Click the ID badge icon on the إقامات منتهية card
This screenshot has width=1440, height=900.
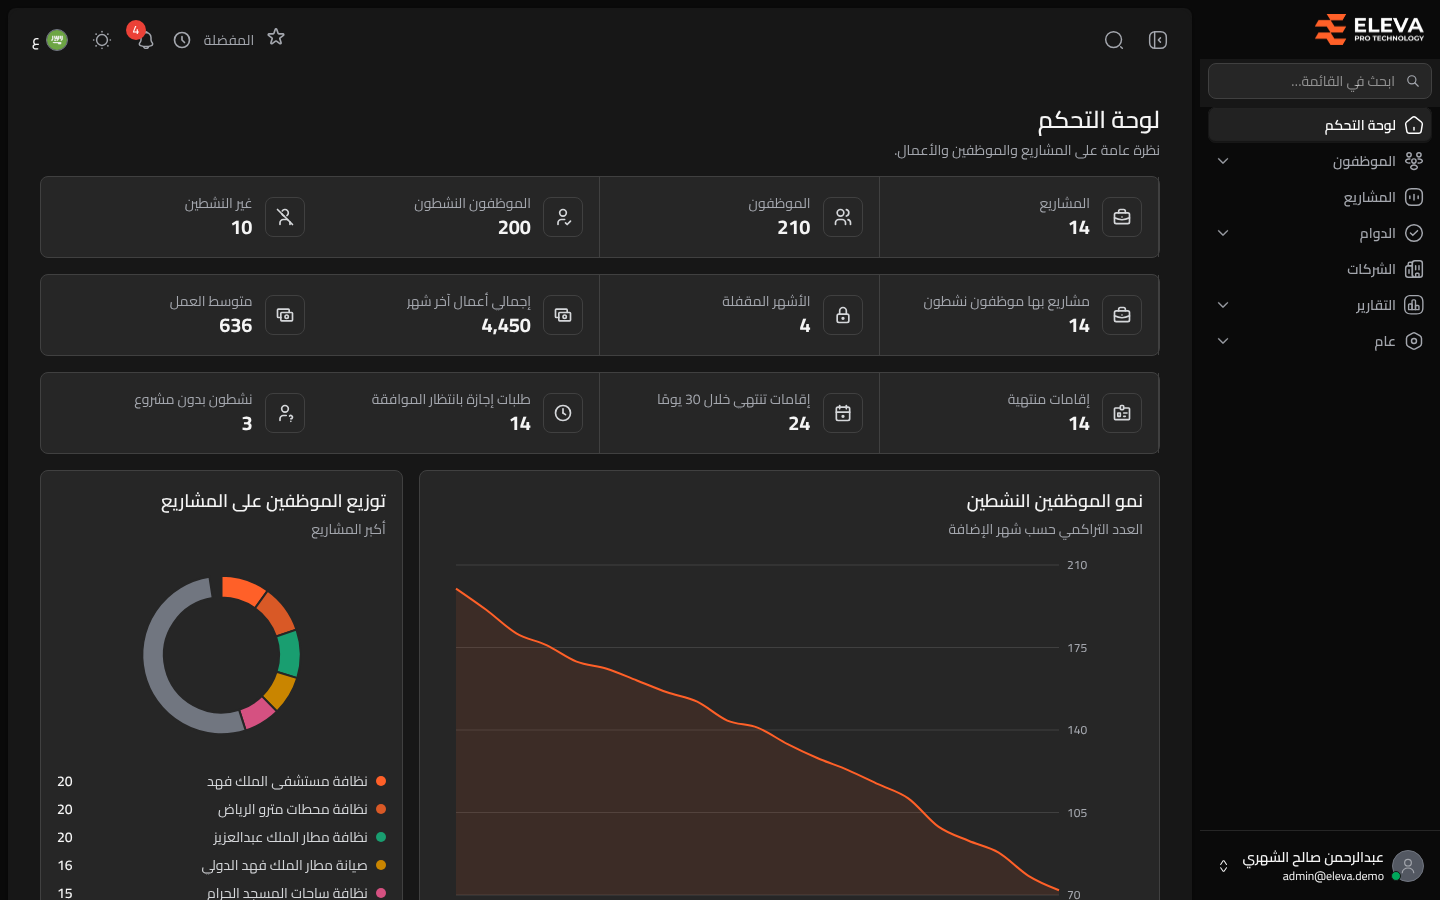(1122, 413)
